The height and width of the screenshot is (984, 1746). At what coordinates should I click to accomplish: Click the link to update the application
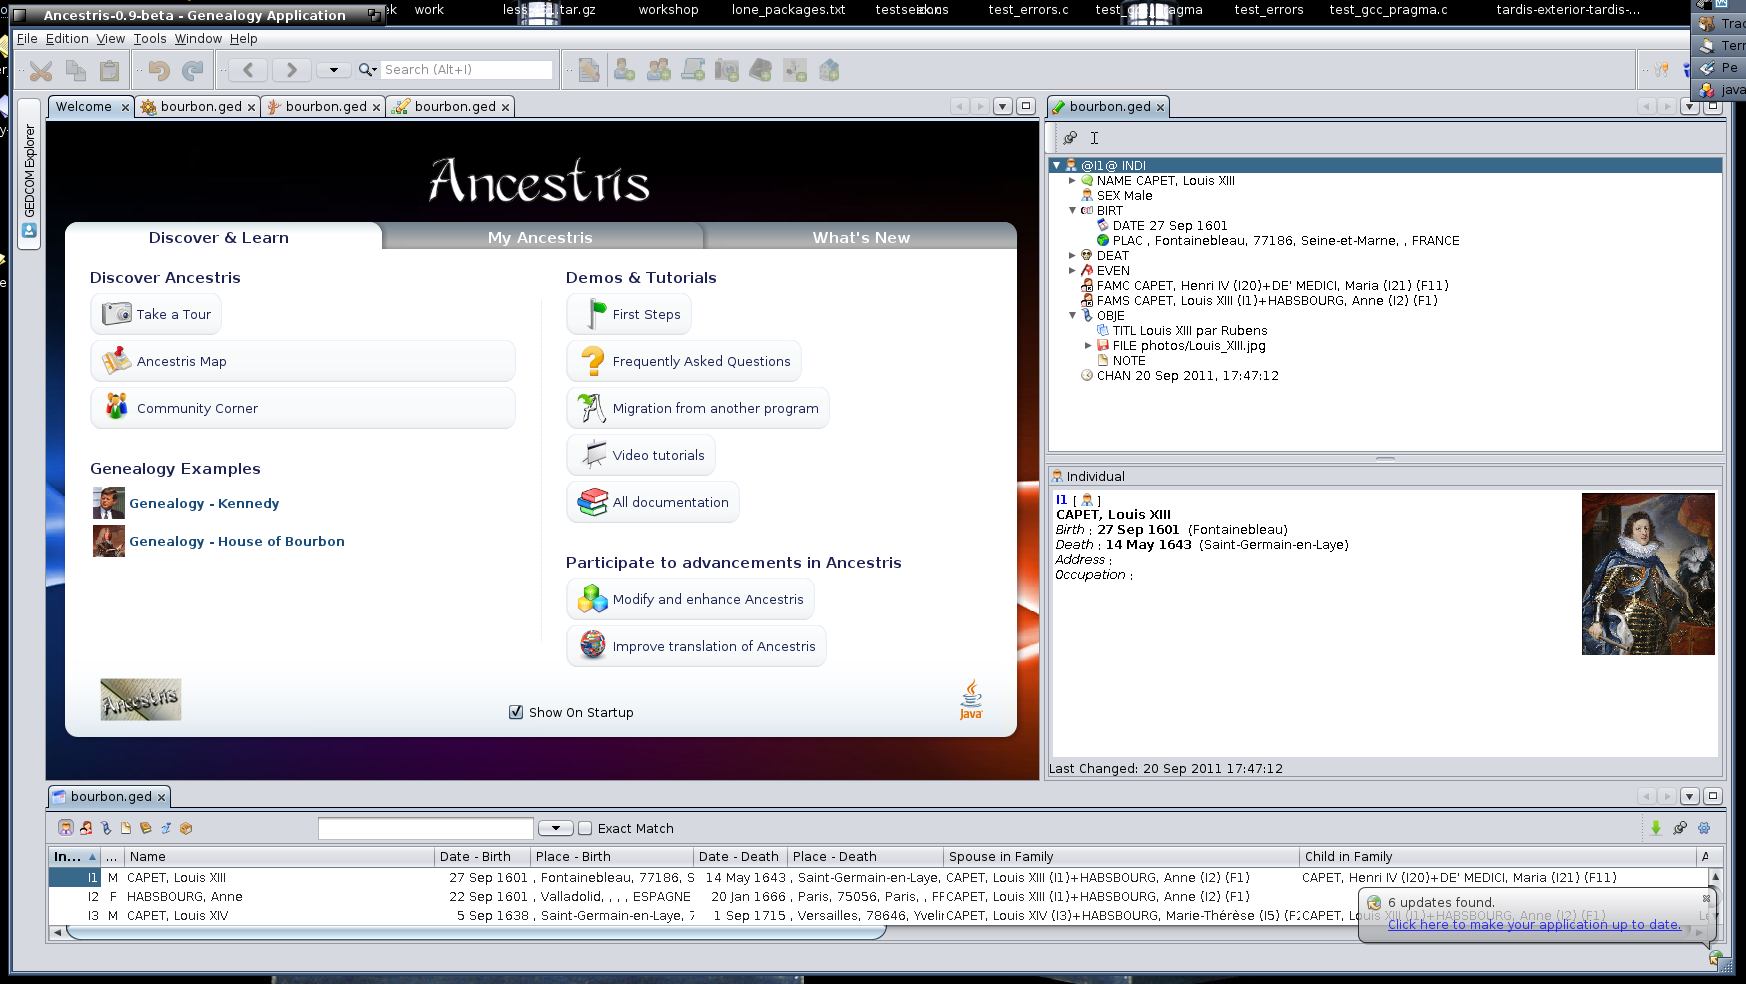coord(1534,924)
